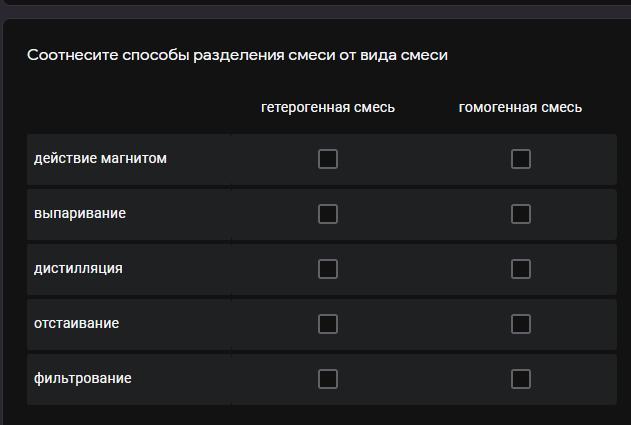631x425 pixels.
Task: Tick гетерогенная смесь box for дистилляция
Action: point(328,269)
